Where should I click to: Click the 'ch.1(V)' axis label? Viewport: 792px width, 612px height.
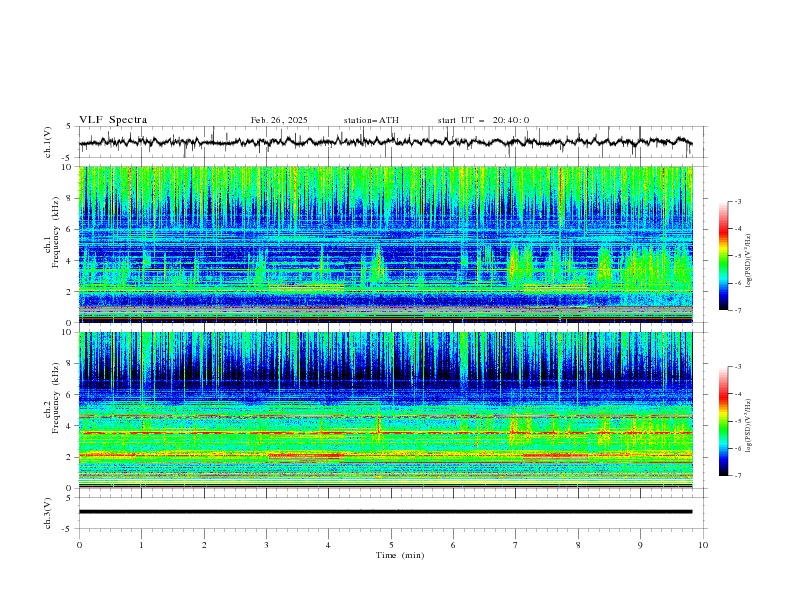click(48, 142)
